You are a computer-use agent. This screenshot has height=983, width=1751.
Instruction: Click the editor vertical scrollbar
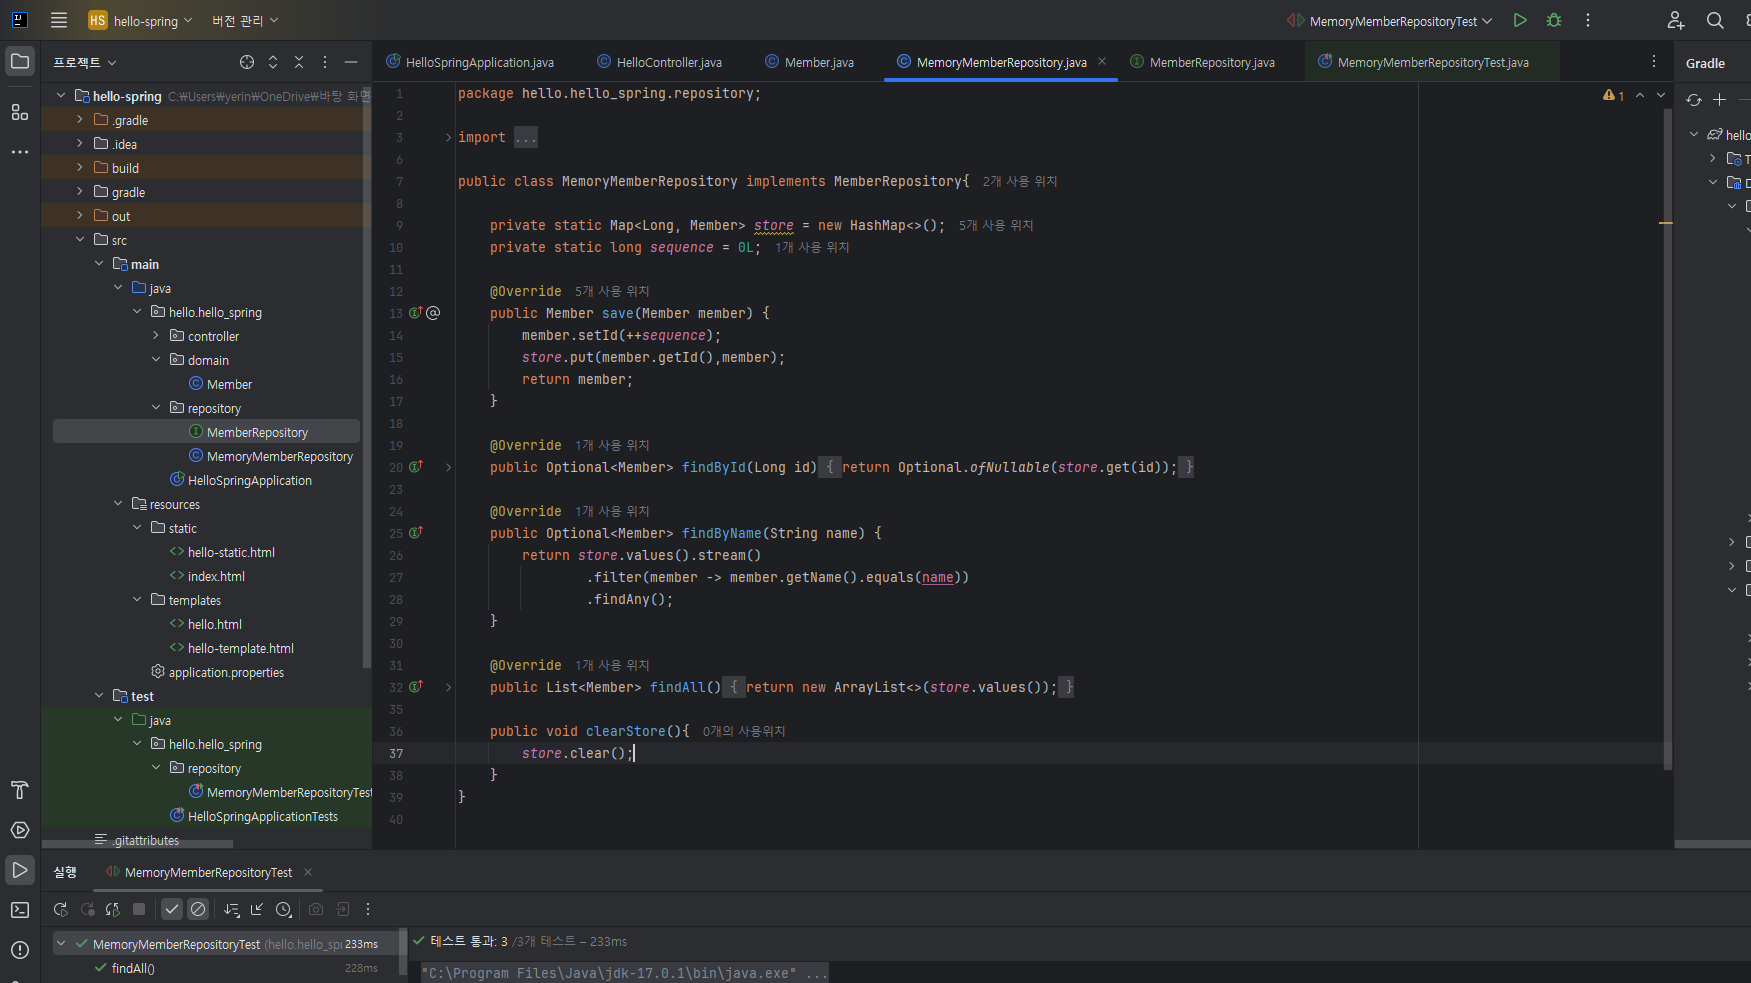point(1667,440)
